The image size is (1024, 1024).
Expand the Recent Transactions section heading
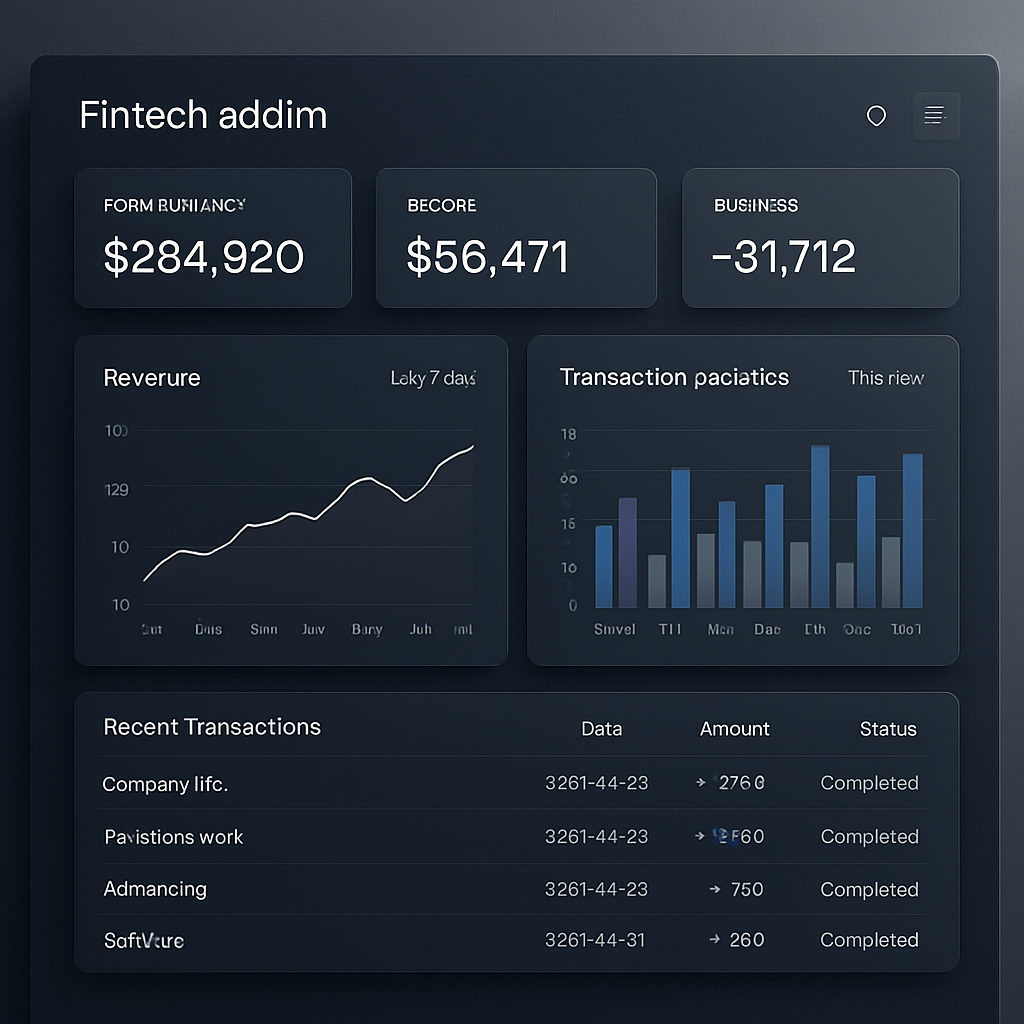(x=212, y=727)
